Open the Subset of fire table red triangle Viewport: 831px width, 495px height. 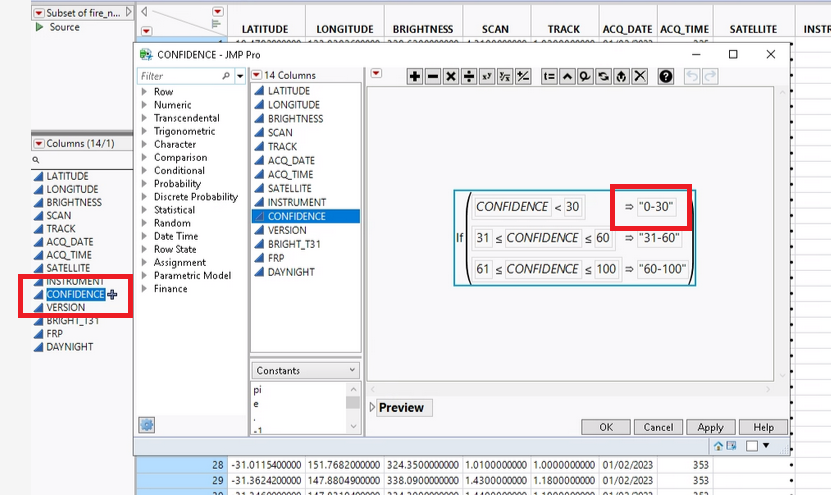click(x=39, y=13)
